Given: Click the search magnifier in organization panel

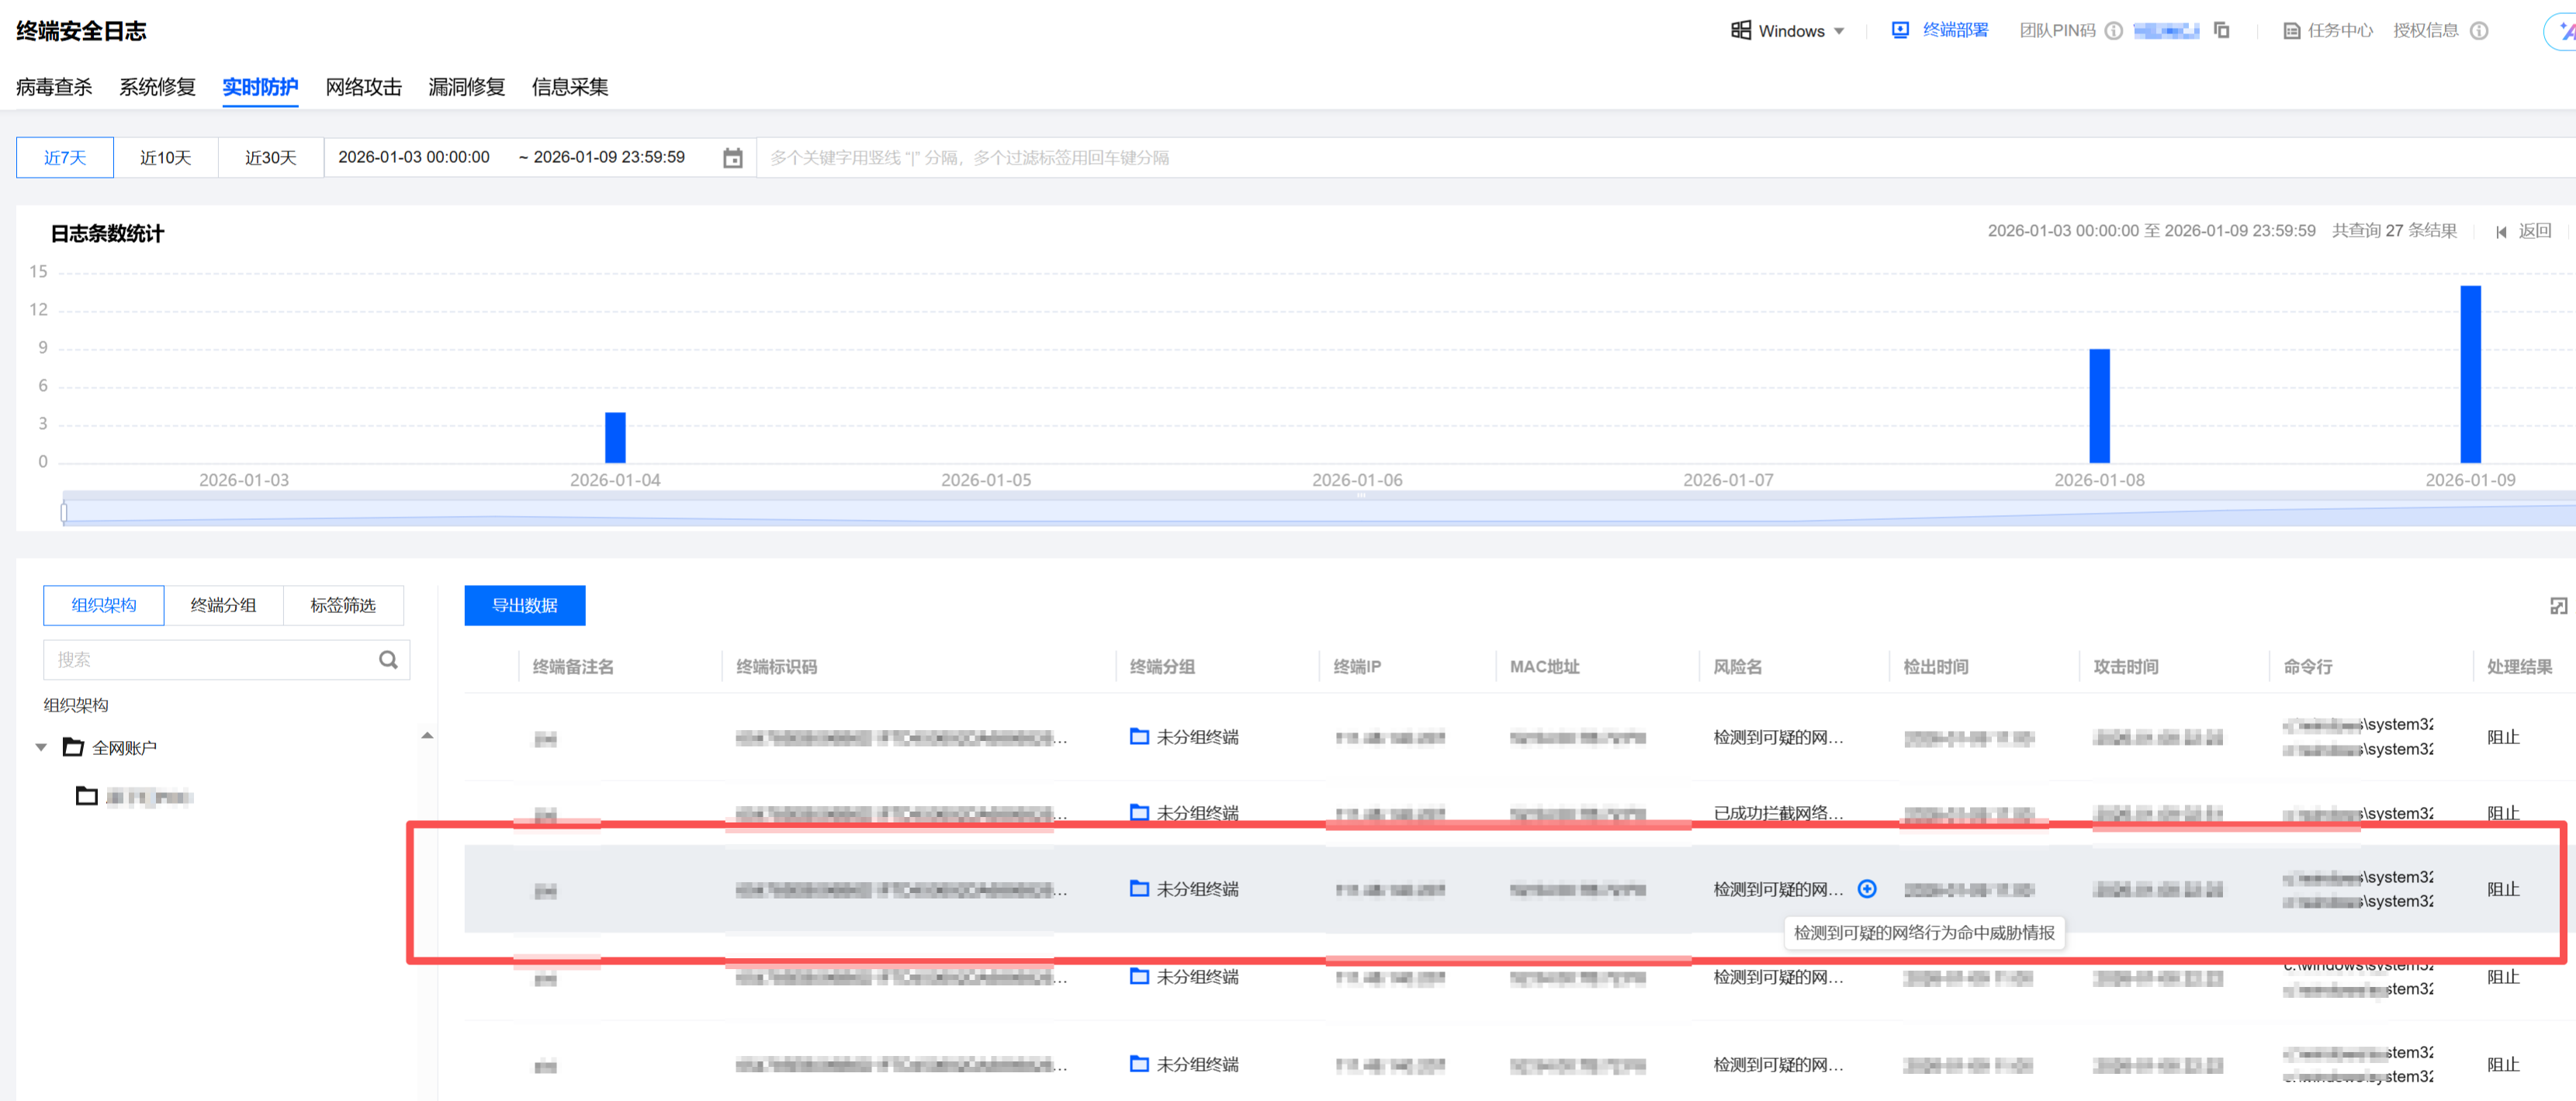Looking at the screenshot, I should 388,660.
